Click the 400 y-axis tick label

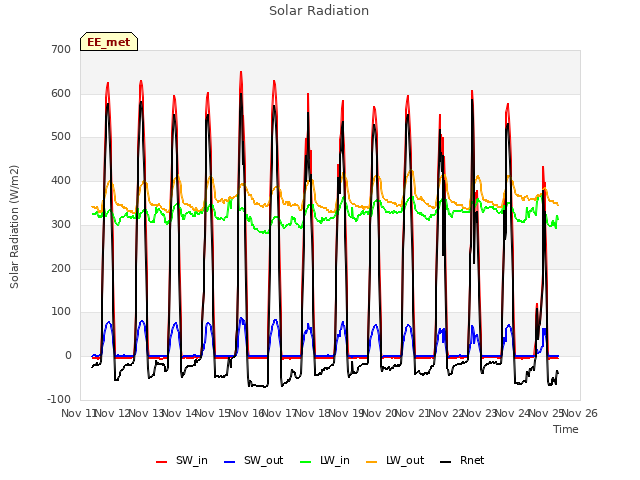[61, 180]
